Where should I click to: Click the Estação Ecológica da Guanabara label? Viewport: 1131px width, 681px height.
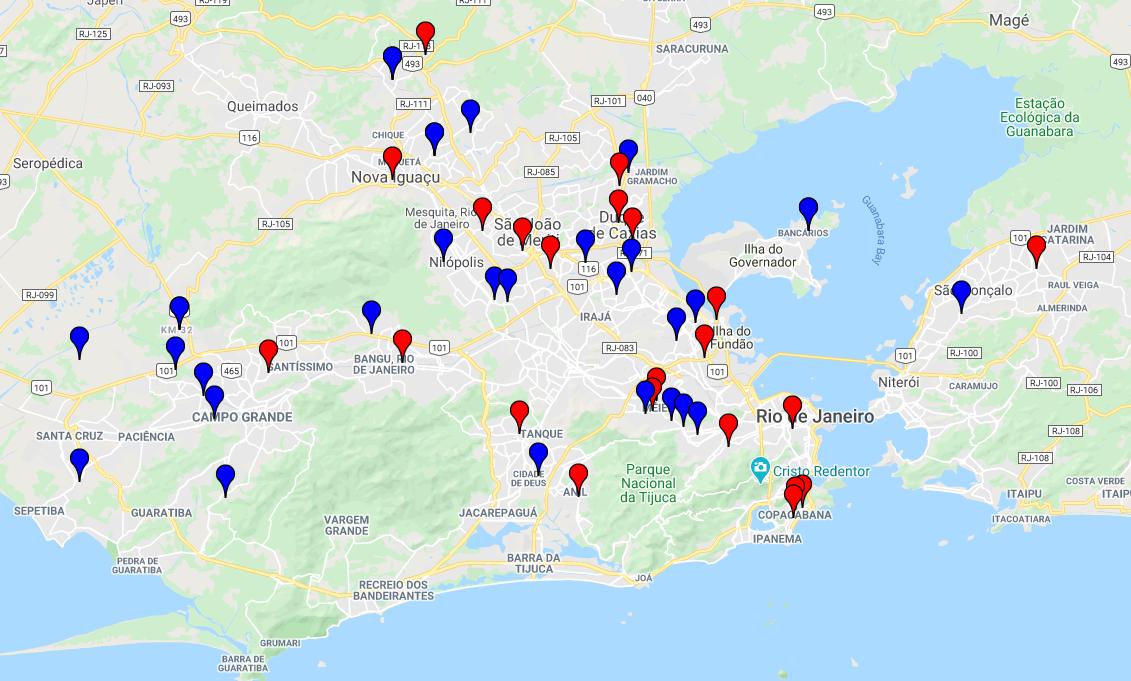point(1039,117)
